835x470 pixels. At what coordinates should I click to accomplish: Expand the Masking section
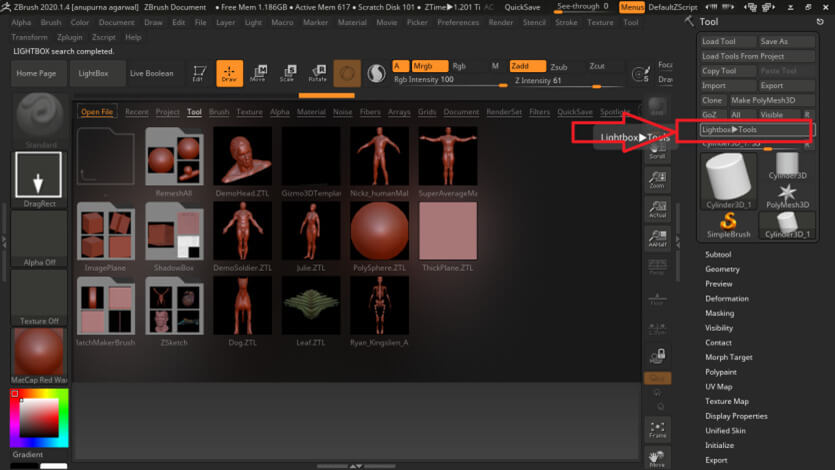(719, 314)
